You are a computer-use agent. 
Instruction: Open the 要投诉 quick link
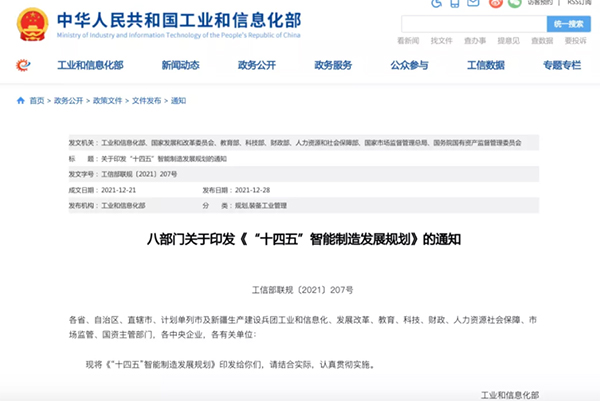576,41
